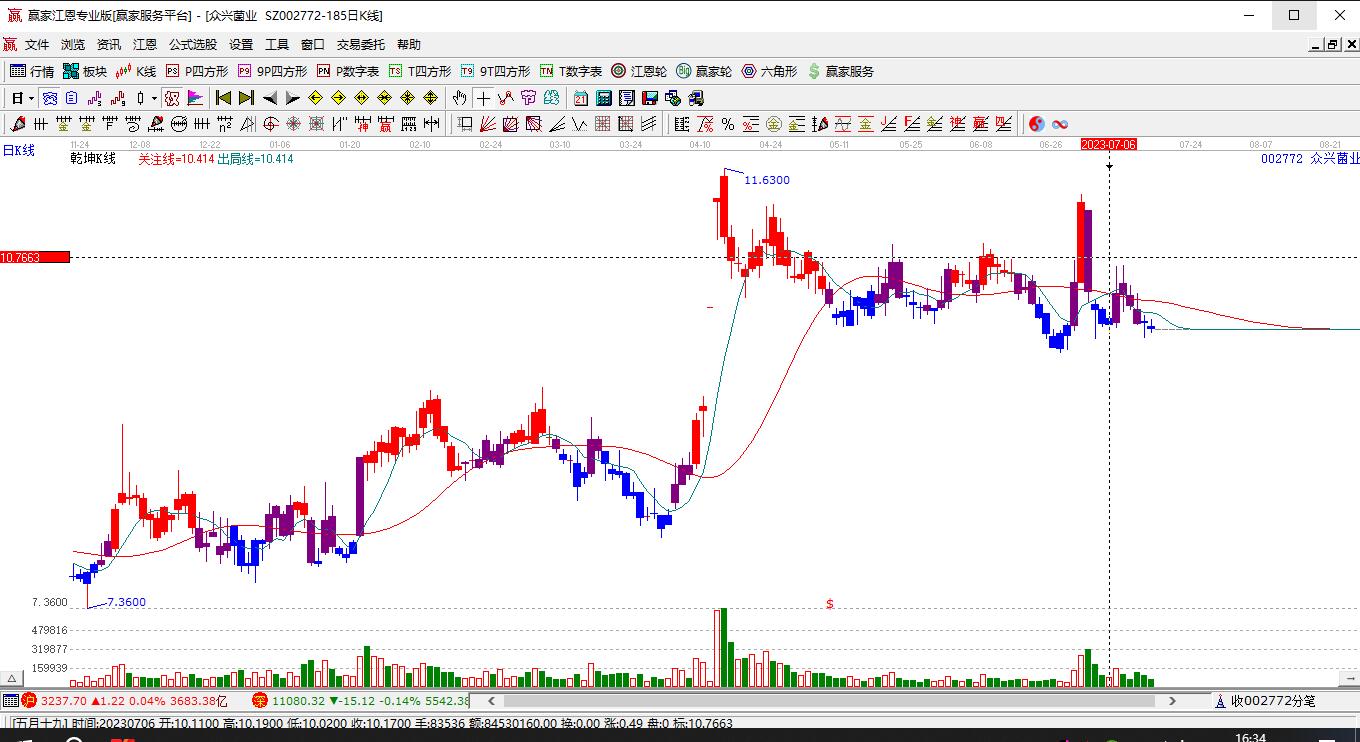Image resolution: width=1360 pixels, height=742 pixels.
Task: Click the 2023-07-06 date marker
Action: pos(1109,144)
